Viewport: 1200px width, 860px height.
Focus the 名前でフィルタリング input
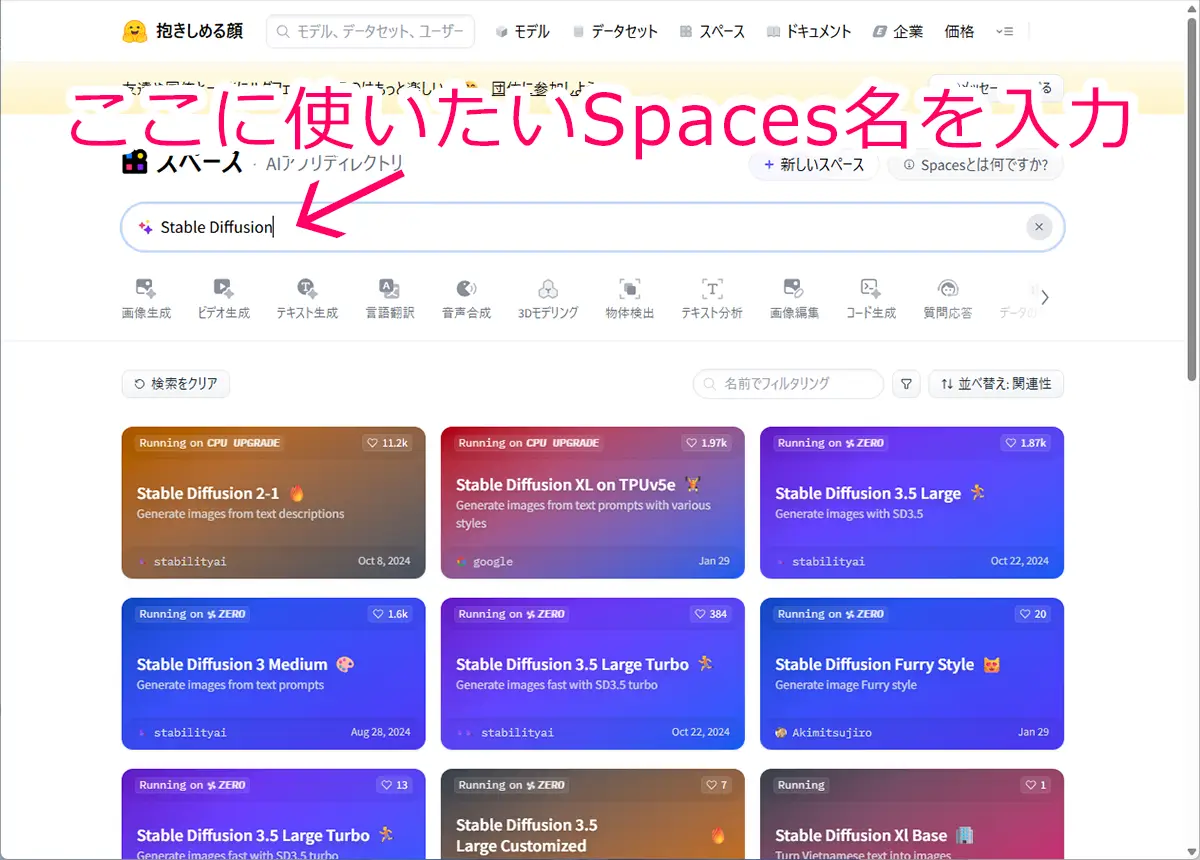point(788,384)
